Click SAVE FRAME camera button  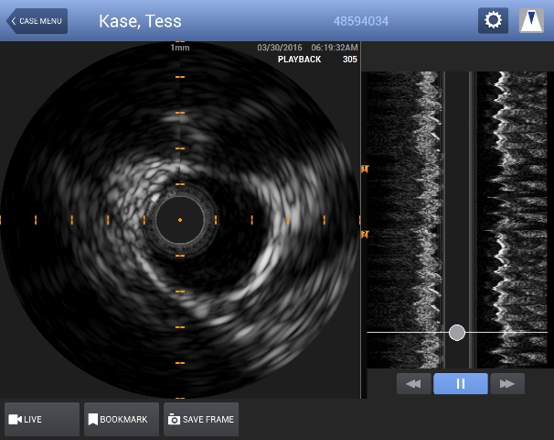(x=201, y=419)
